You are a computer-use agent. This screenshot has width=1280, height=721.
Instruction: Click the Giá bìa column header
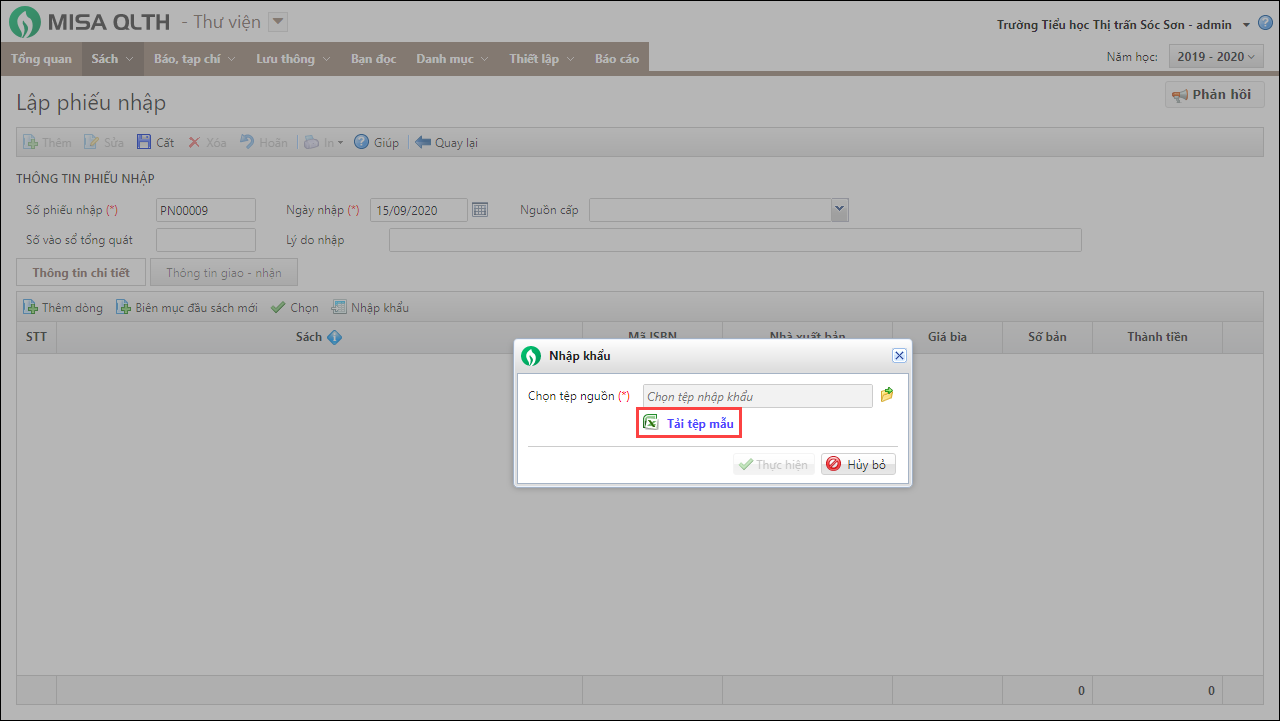[947, 337]
